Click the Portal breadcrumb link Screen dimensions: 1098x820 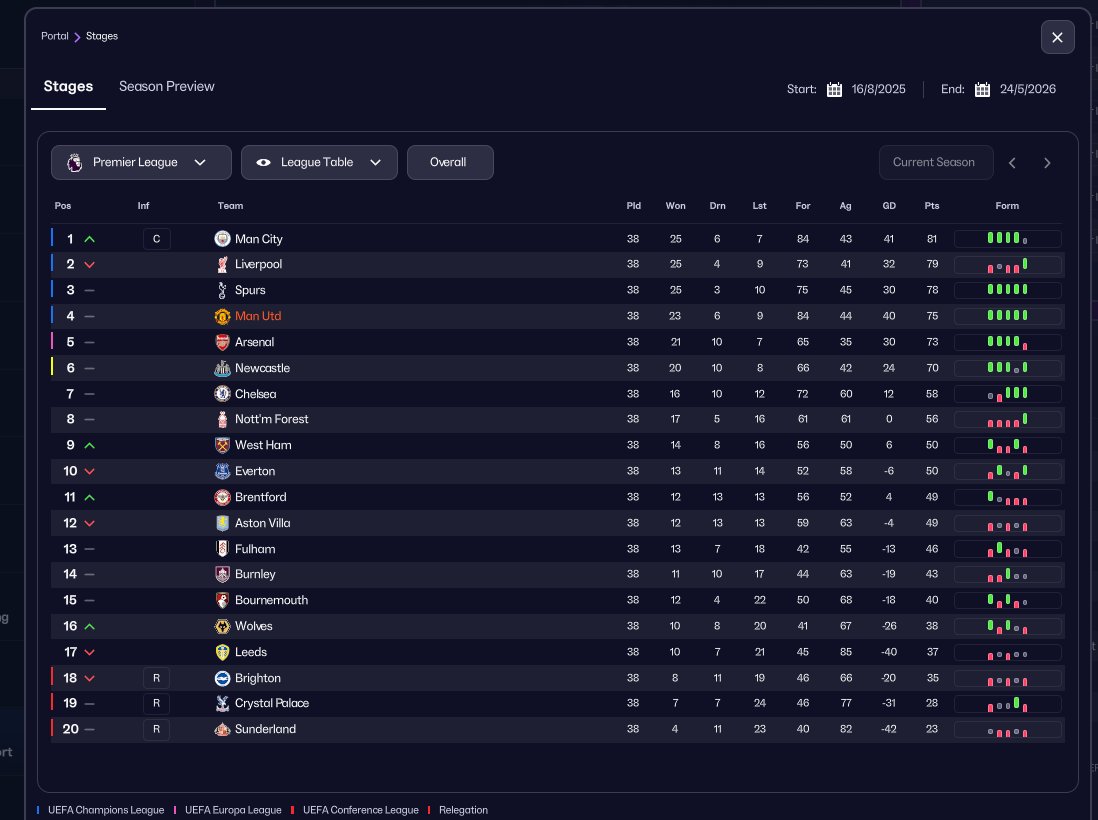coord(55,36)
